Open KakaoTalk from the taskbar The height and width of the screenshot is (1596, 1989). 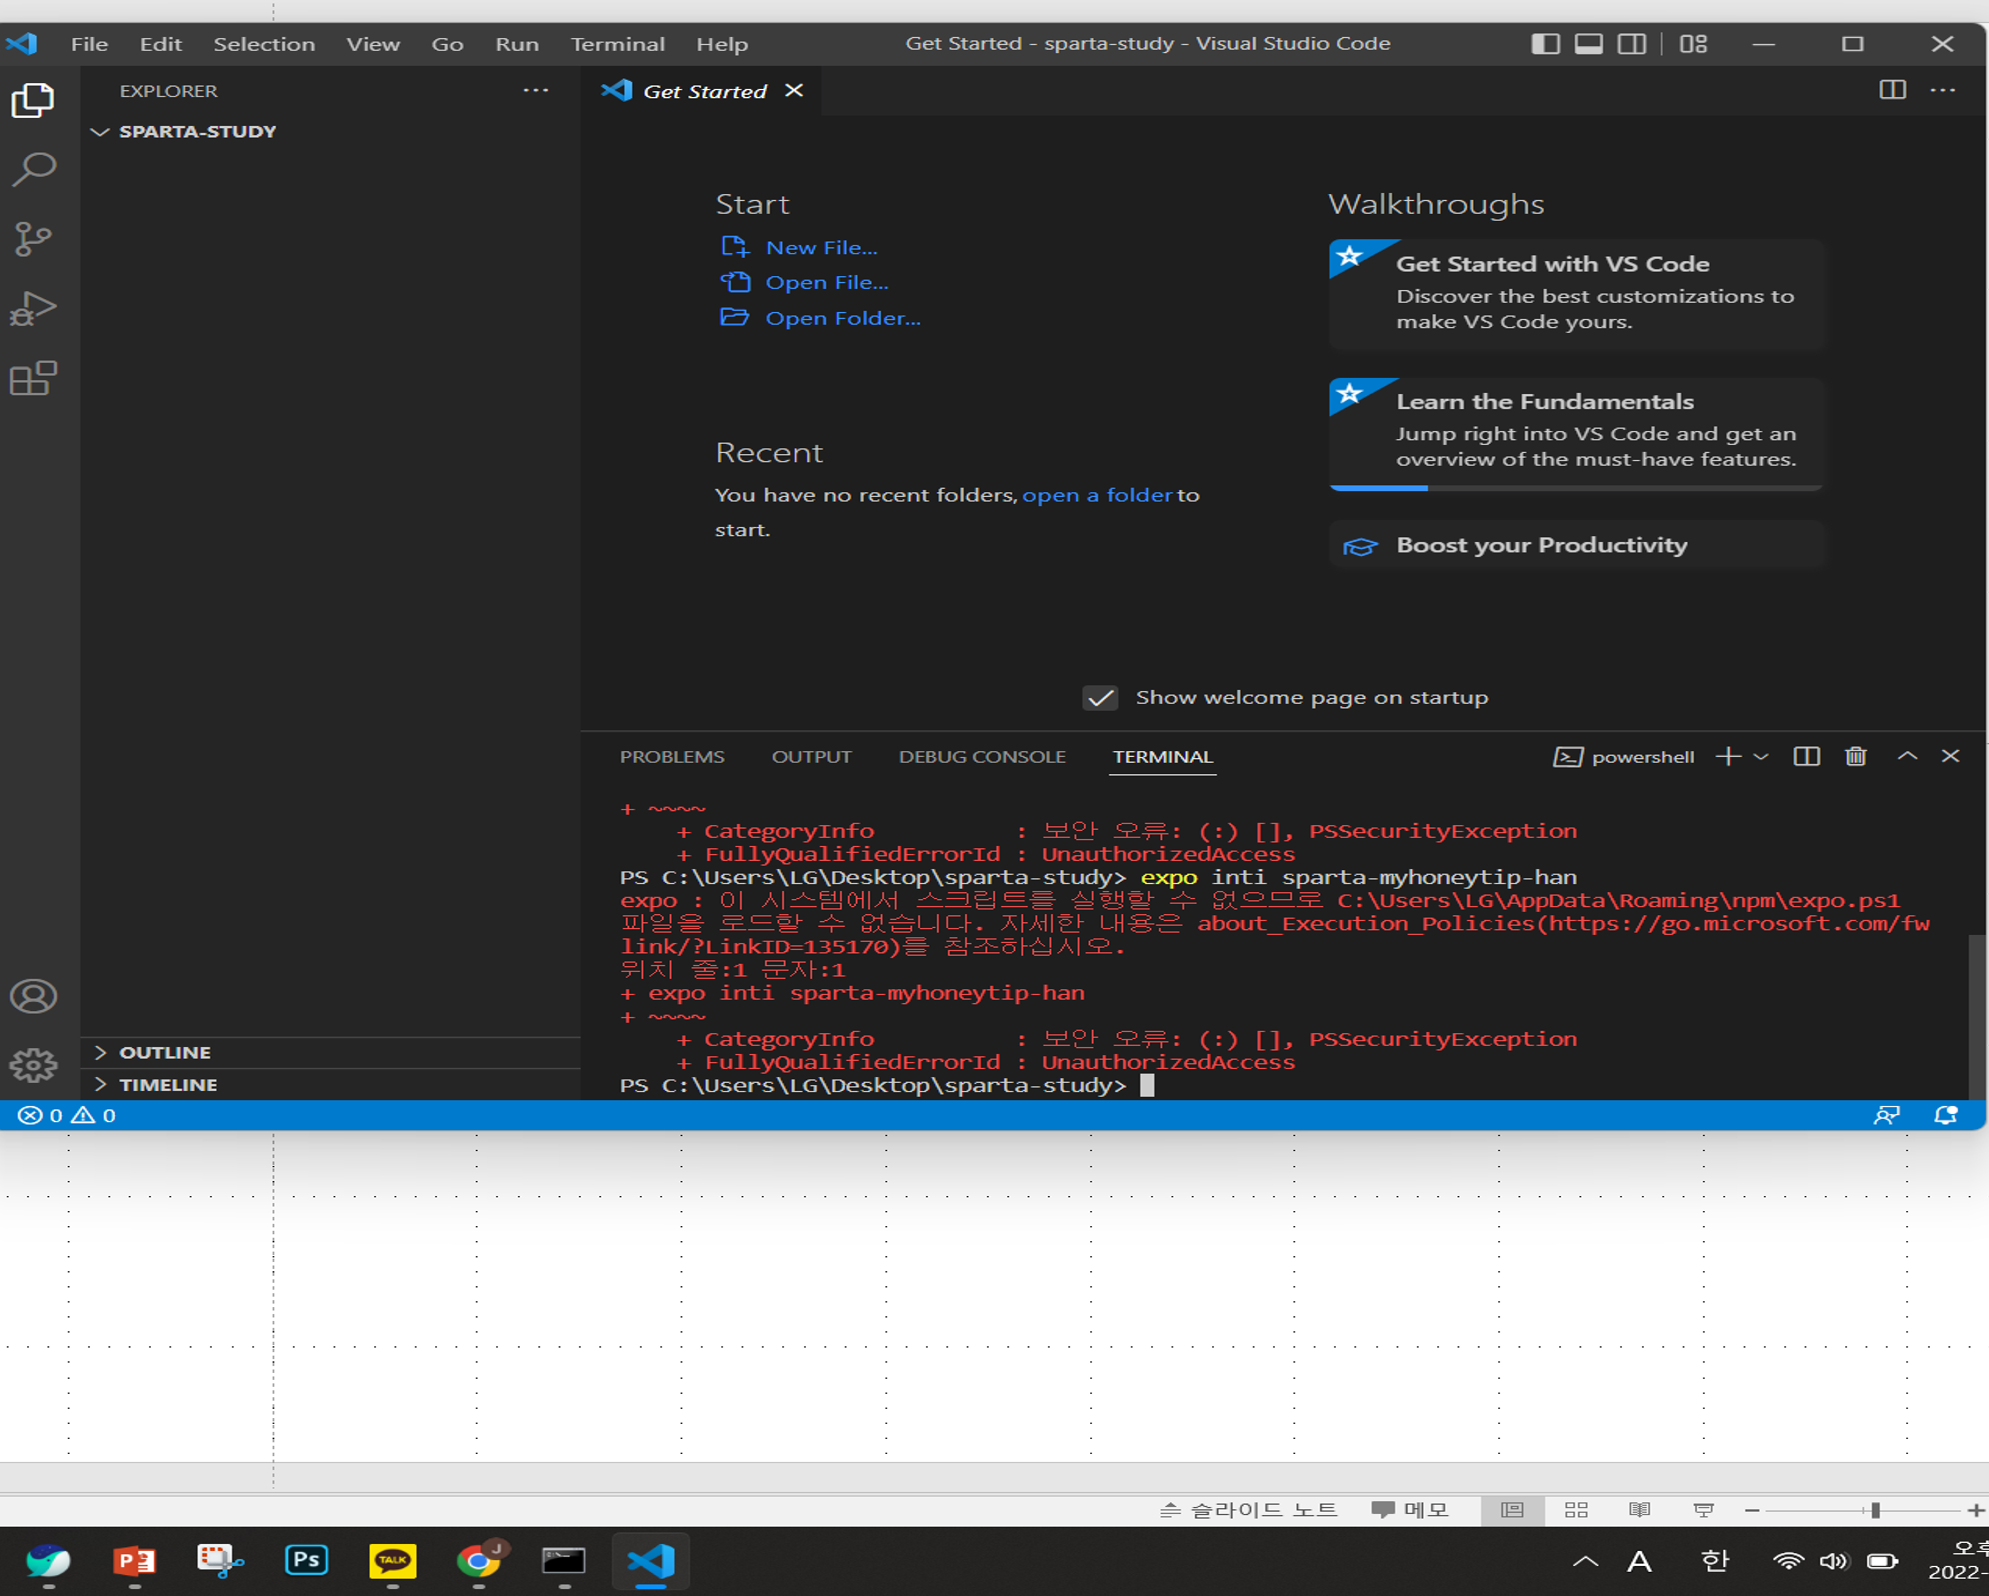pyautogui.click(x=392, y=1560)
